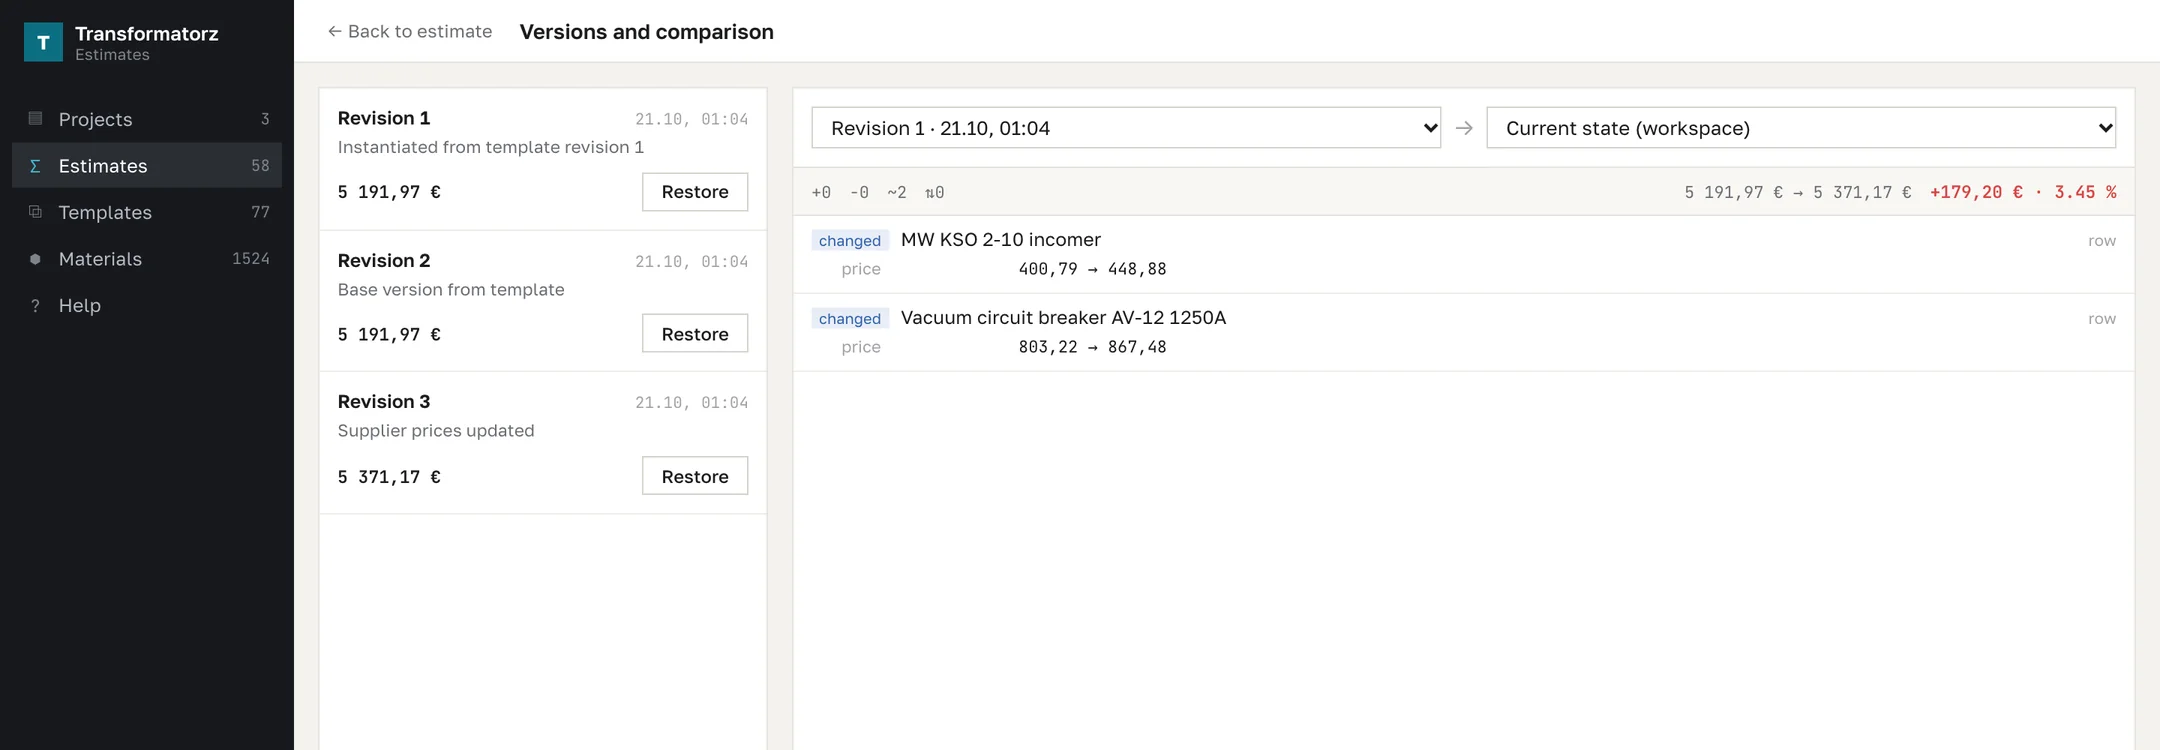Click the changed badge for Vacuum circuit breaker
Image resolution: width=2160 pixels, height=750 pixels.
pos(850,319)
